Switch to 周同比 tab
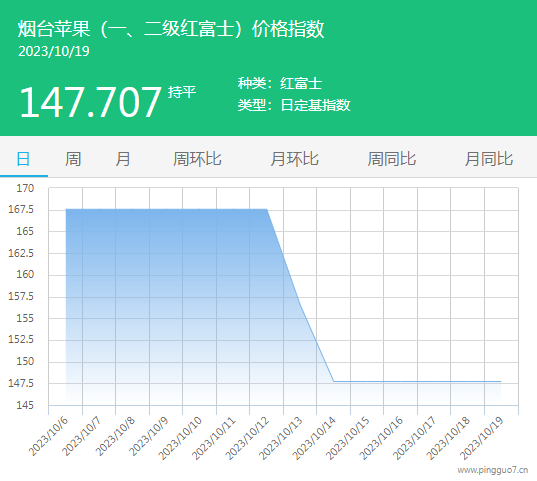The width and height of the screenshot is (537, 481). (x=391, y=159)
